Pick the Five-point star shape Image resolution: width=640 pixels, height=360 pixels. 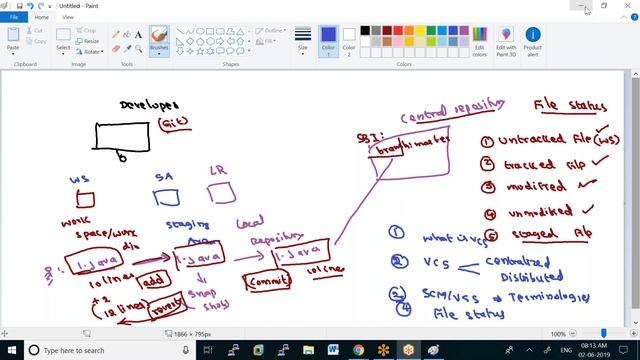[x=200, y=51]
